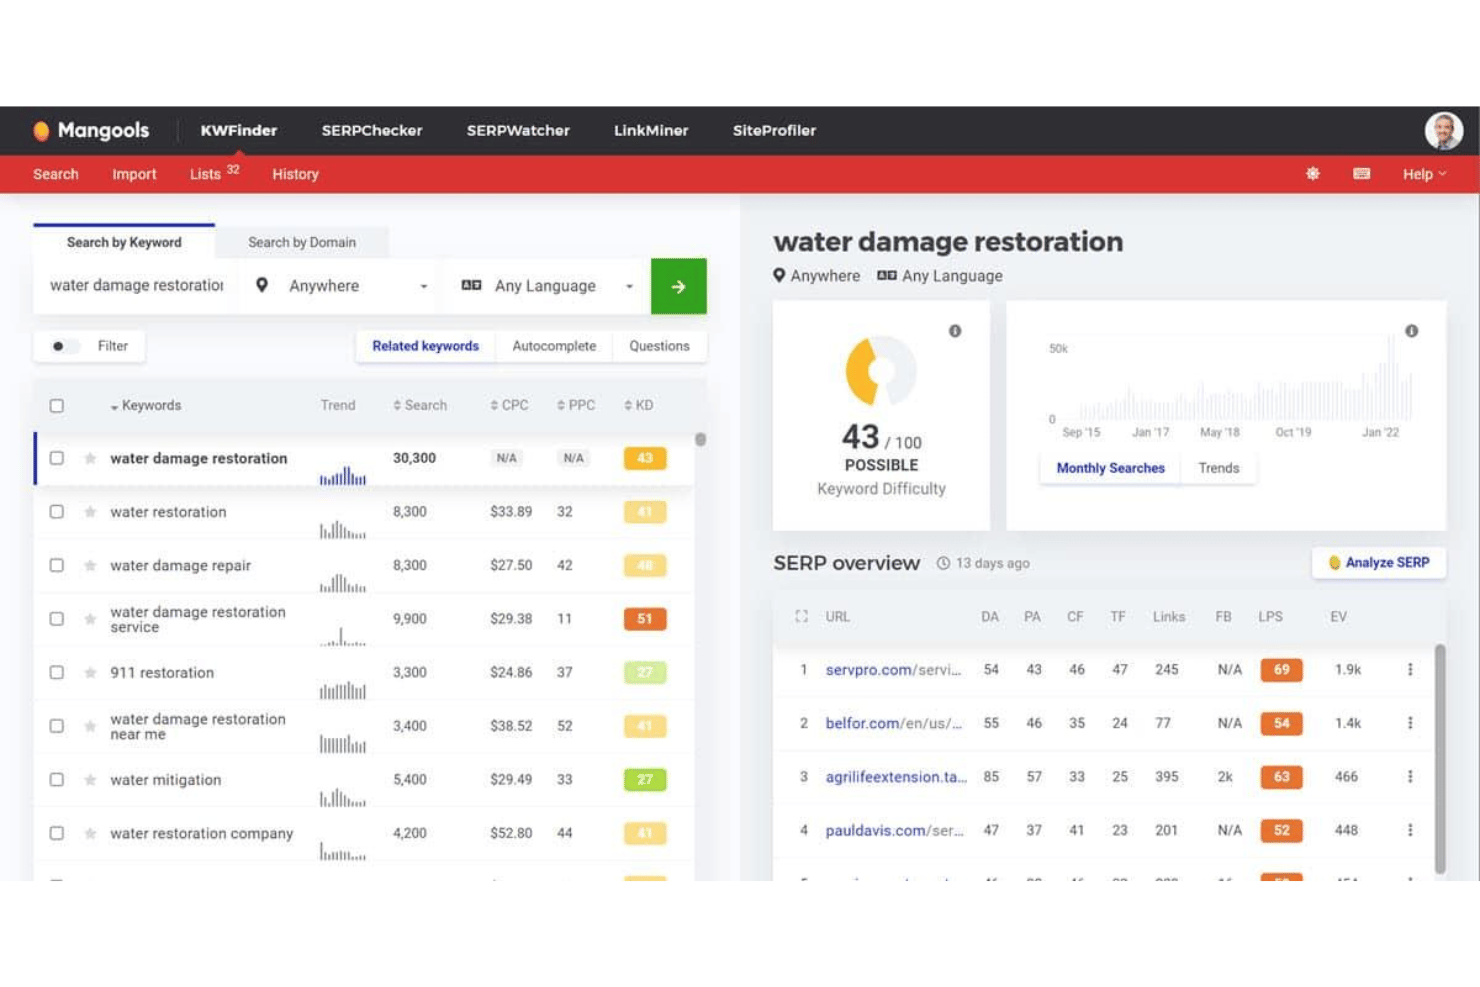Toggle the Filter switch
Image resolution: width=1480 pixels, height=987 pixels.
point(63,346)
